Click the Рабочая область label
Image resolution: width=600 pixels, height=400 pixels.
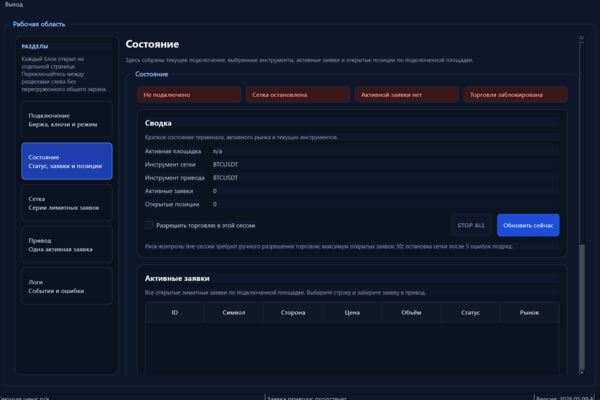tap(39, 24)
